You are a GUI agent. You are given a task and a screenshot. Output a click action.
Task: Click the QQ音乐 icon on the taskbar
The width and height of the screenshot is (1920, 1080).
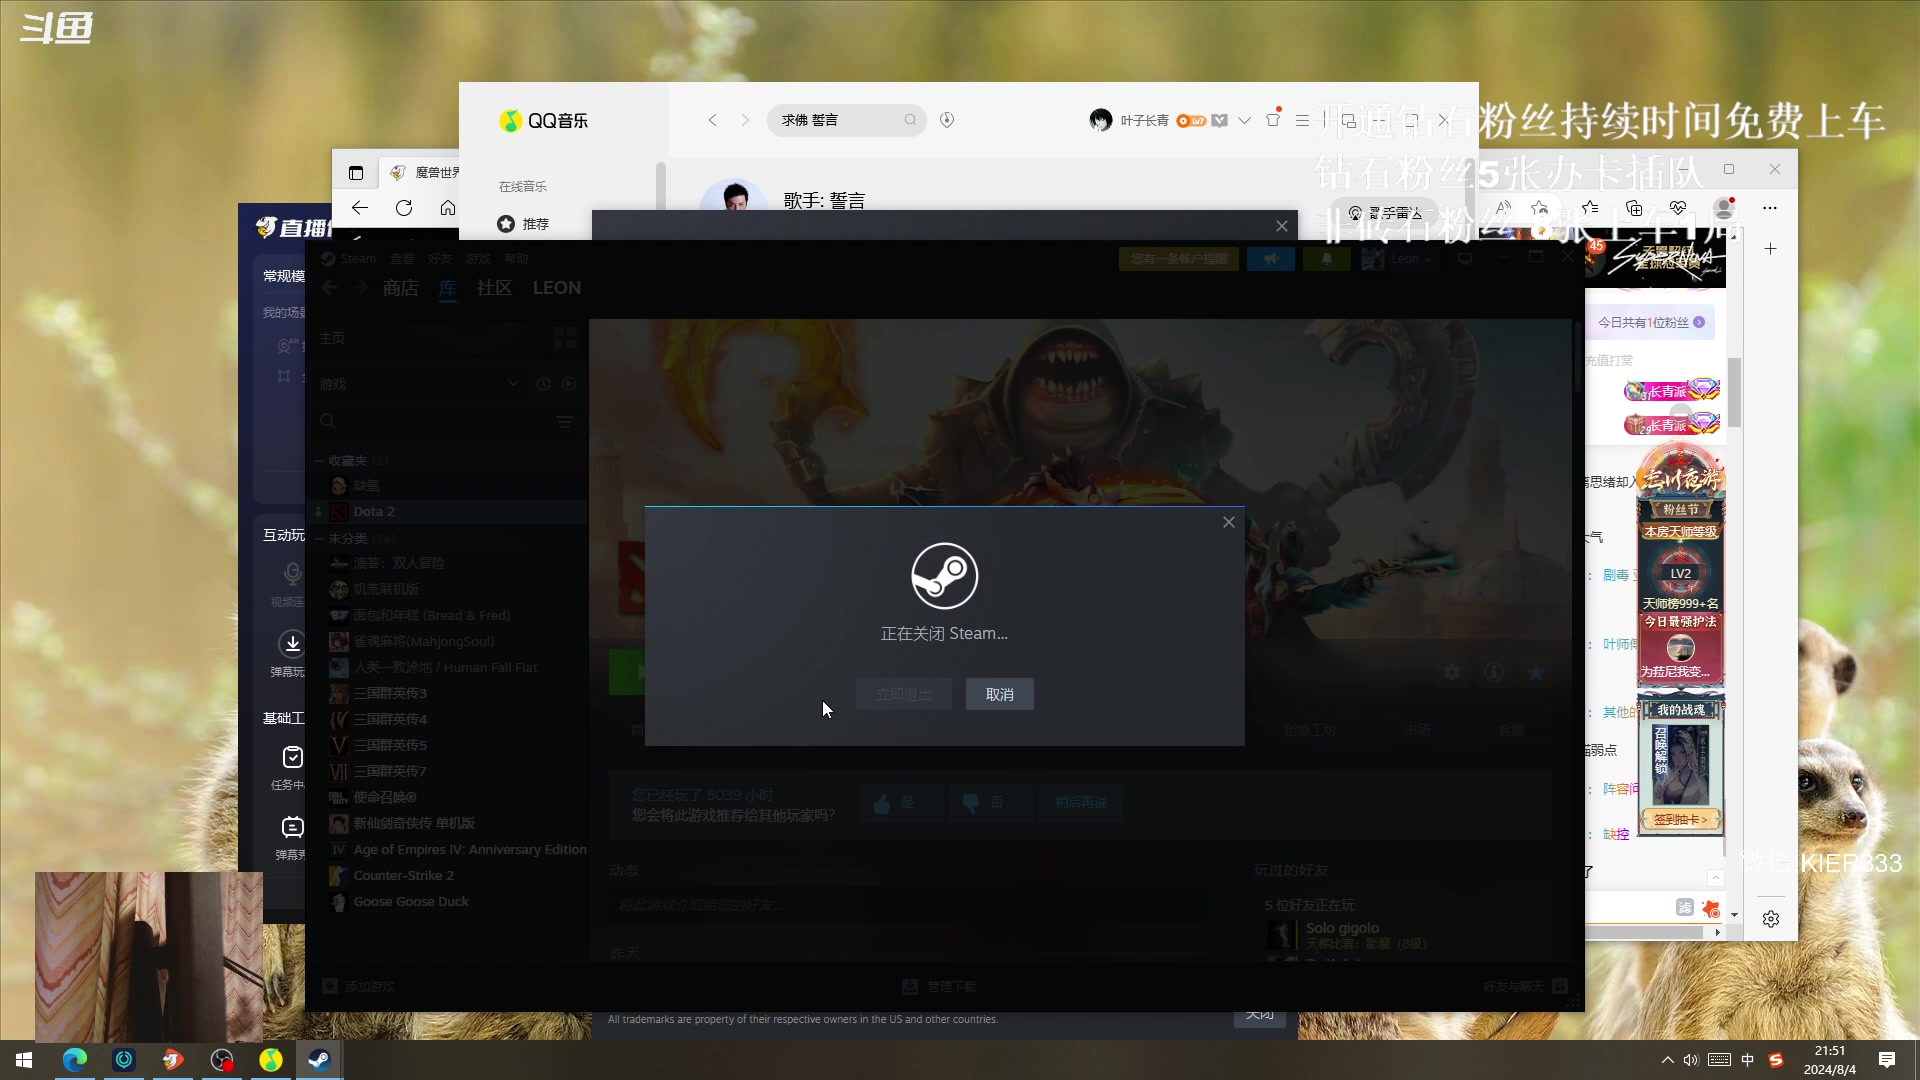[271, 1060]
